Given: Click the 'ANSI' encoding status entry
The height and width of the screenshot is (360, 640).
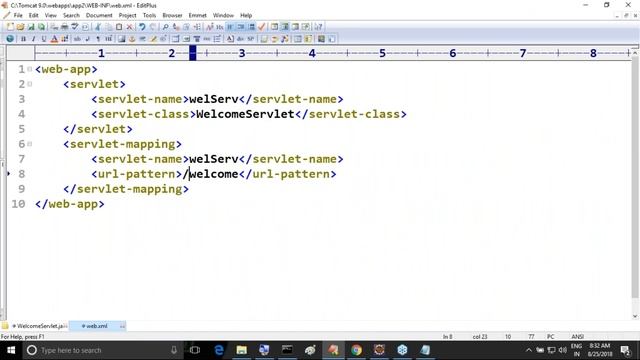Looking at the screenshot, I should pos(578,337).
